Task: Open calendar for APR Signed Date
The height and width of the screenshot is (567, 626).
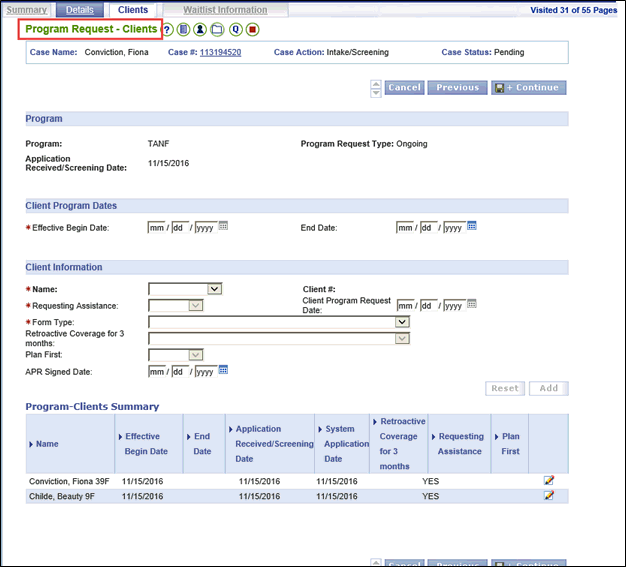Action: tap(223, 370)
